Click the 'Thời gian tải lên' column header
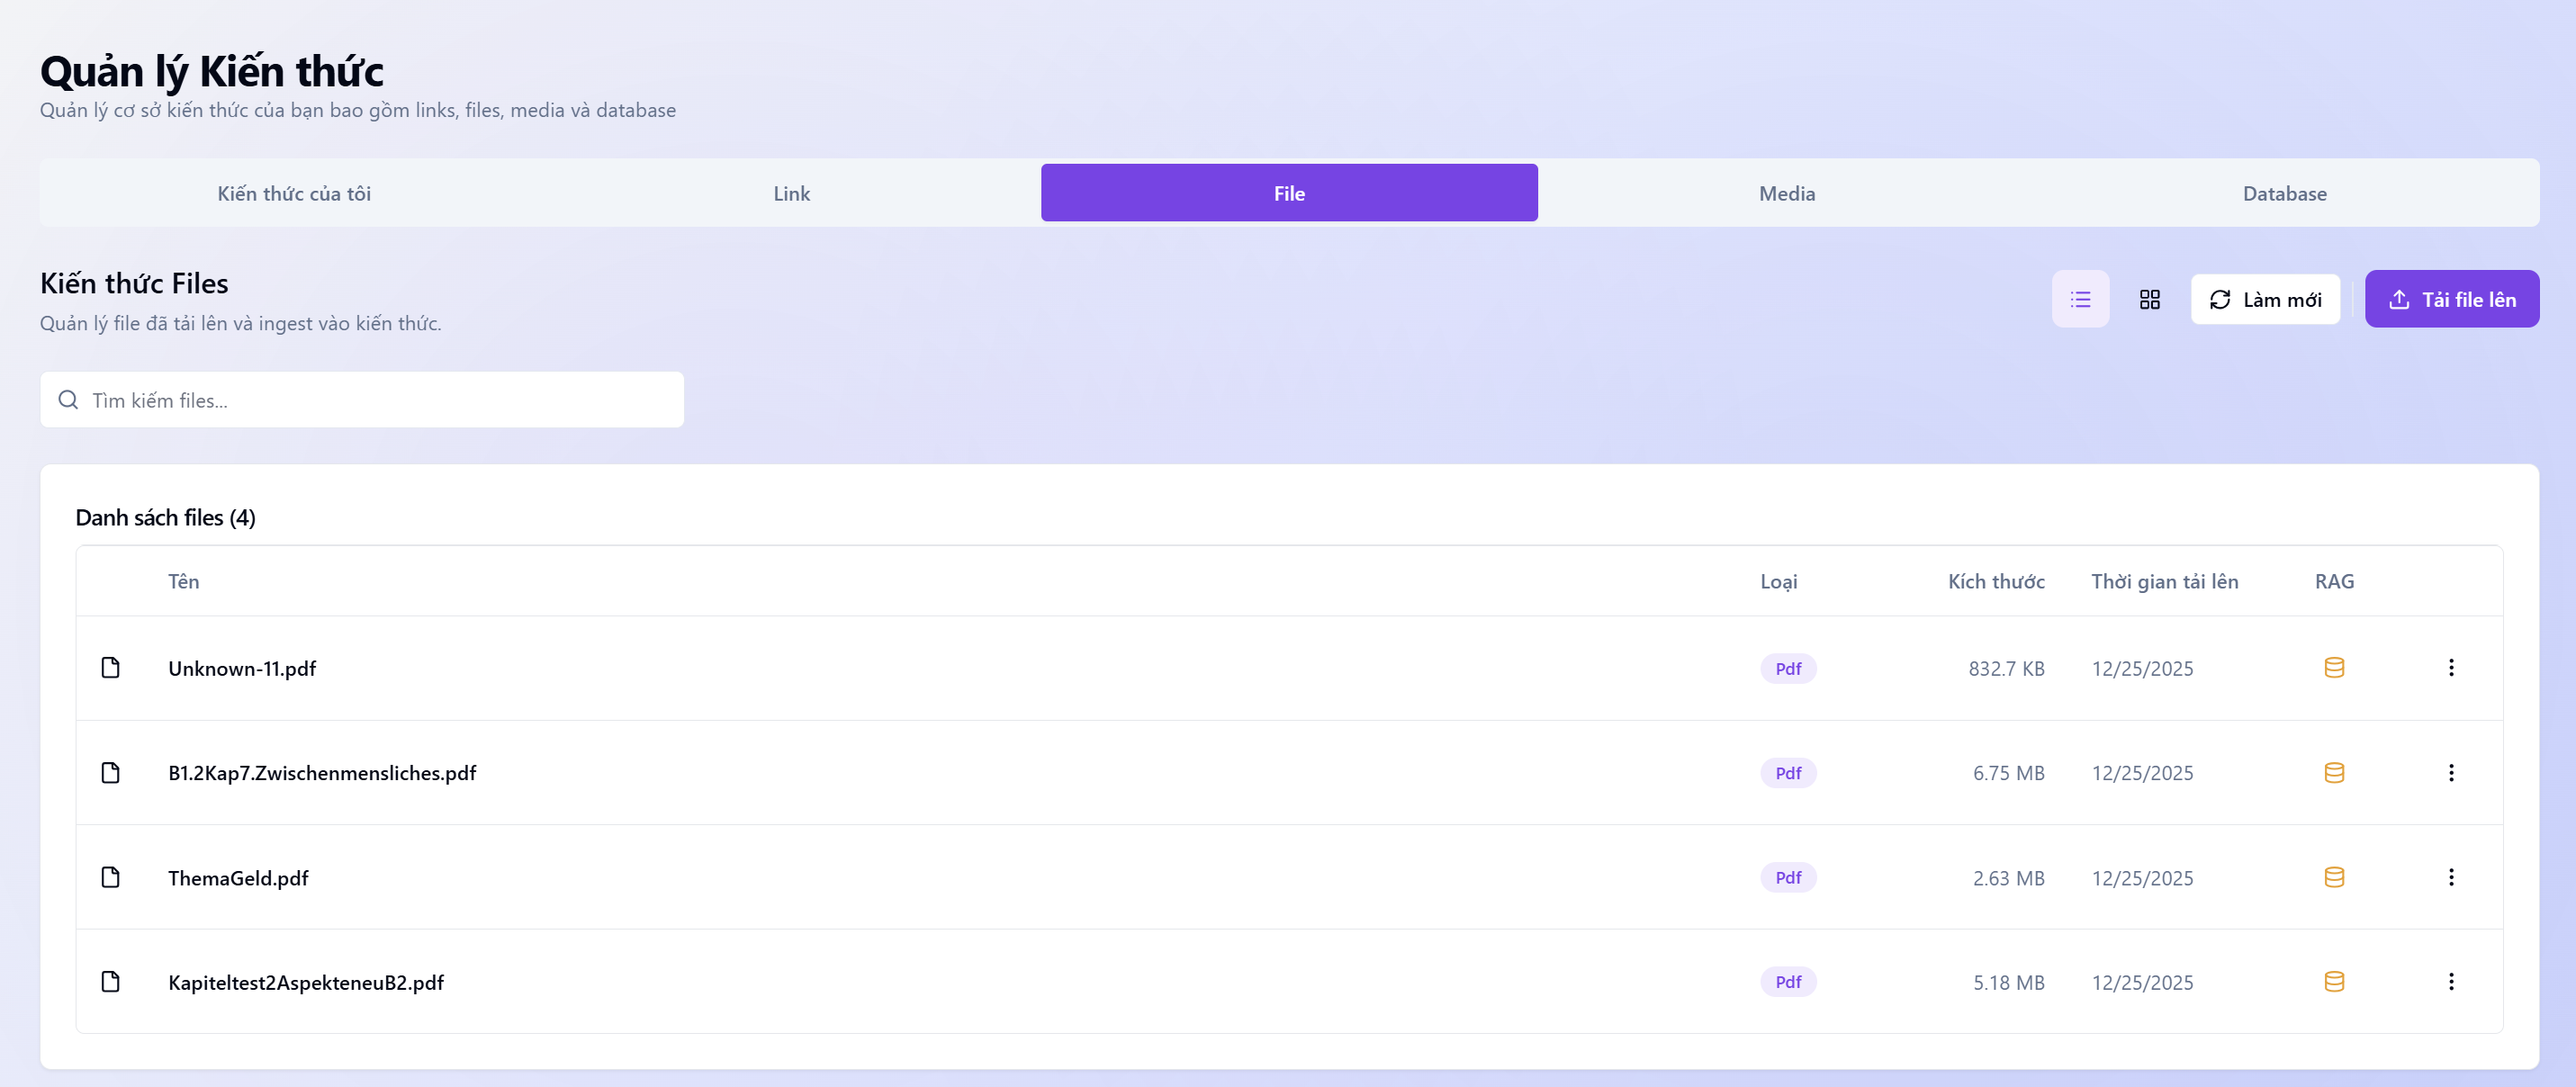 [x=2164, y=581]
